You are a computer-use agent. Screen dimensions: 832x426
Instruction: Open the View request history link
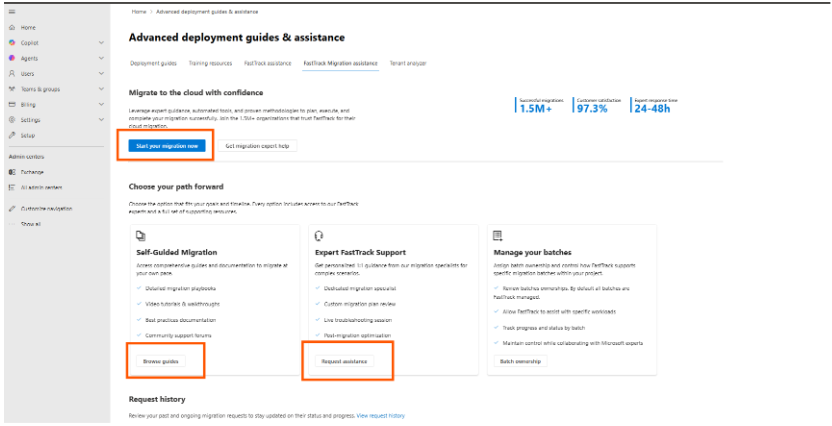381,415
